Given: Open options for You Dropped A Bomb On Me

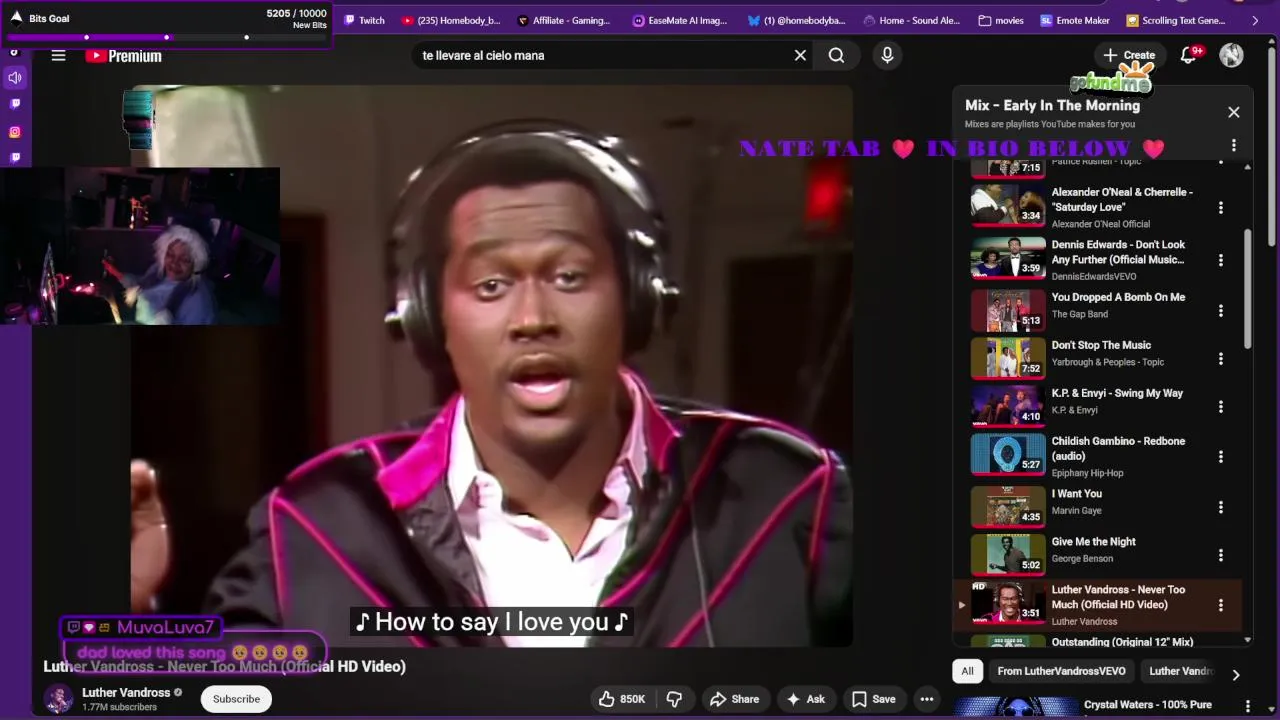Looking at the screenshot, I should [1220, 311].
